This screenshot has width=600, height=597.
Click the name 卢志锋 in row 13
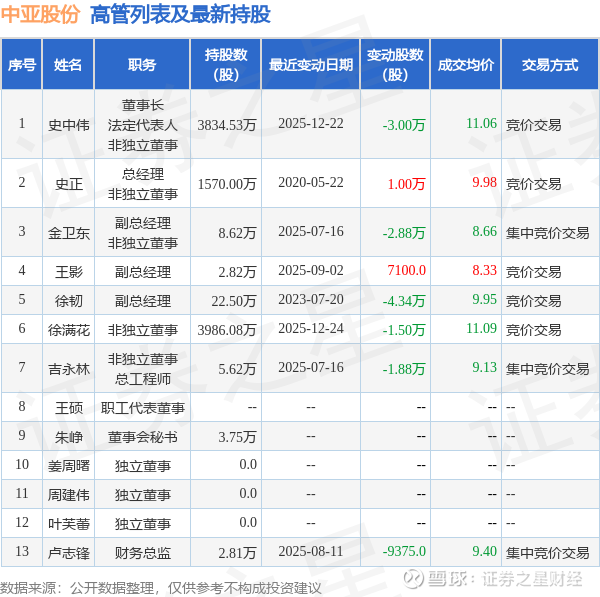[x=68, y=553]
